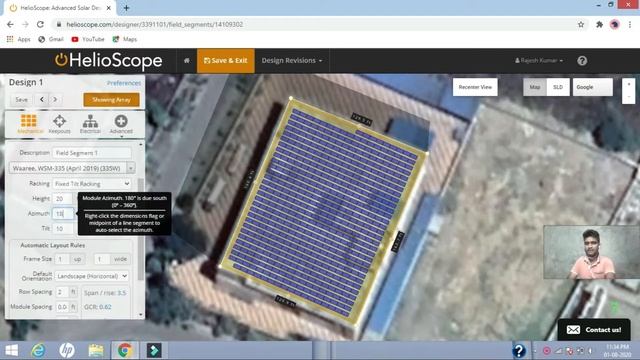Image resolution: width=640 pixels, height=360 pixels.
Task: Redo with the right arrow button
Action: click(55, 99)
